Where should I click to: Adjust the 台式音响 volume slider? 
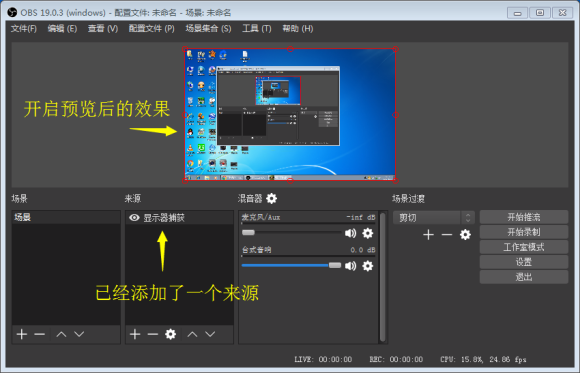(292, 265)
